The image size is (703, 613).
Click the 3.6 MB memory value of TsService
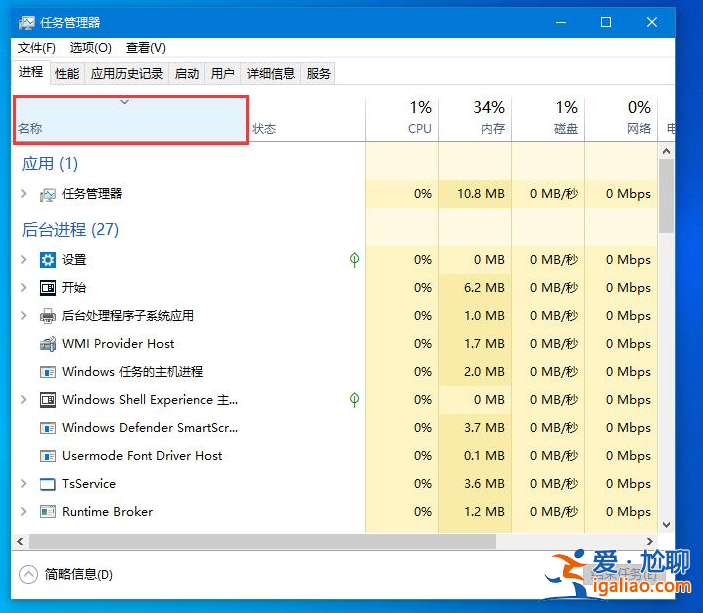(x=484, y=484)
